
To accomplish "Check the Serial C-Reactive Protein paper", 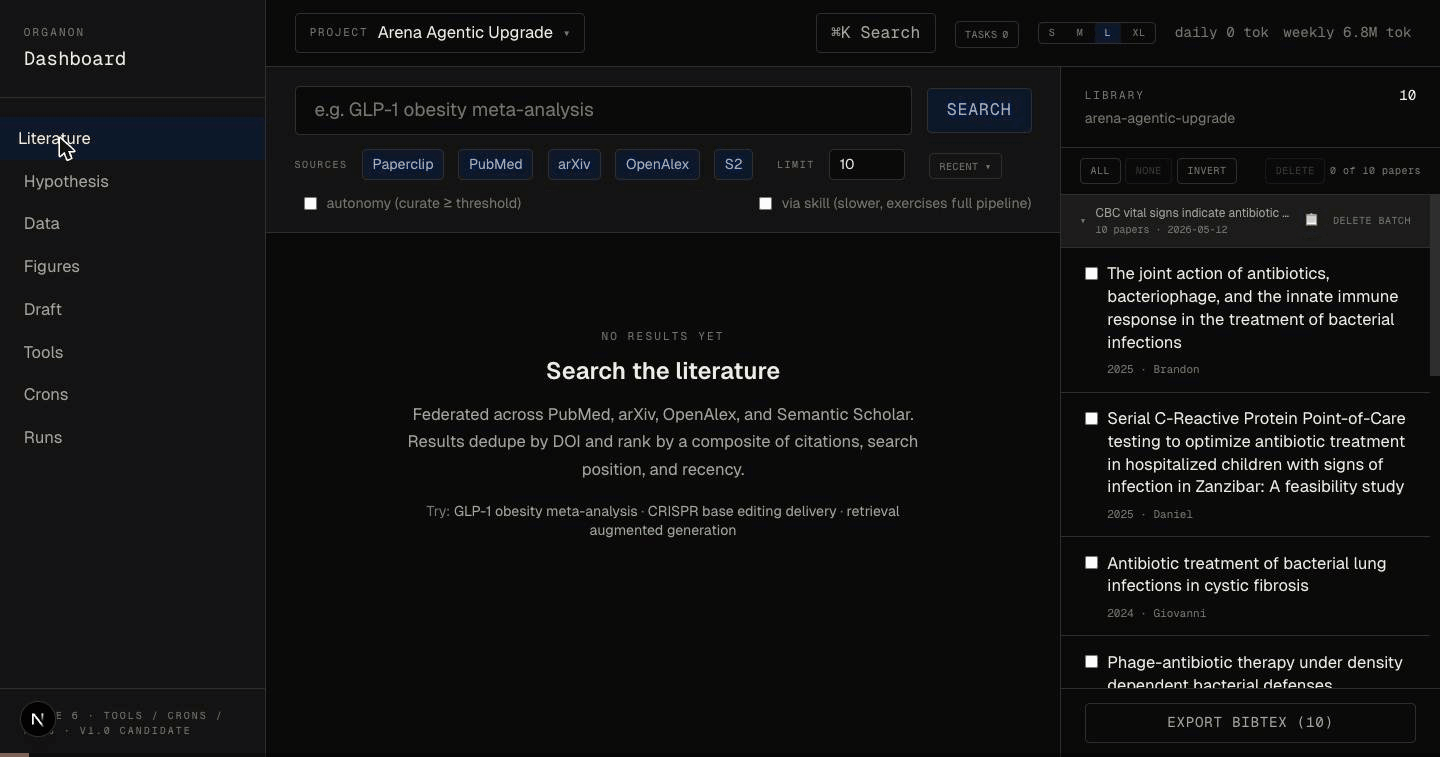I will pos(1091,418).
